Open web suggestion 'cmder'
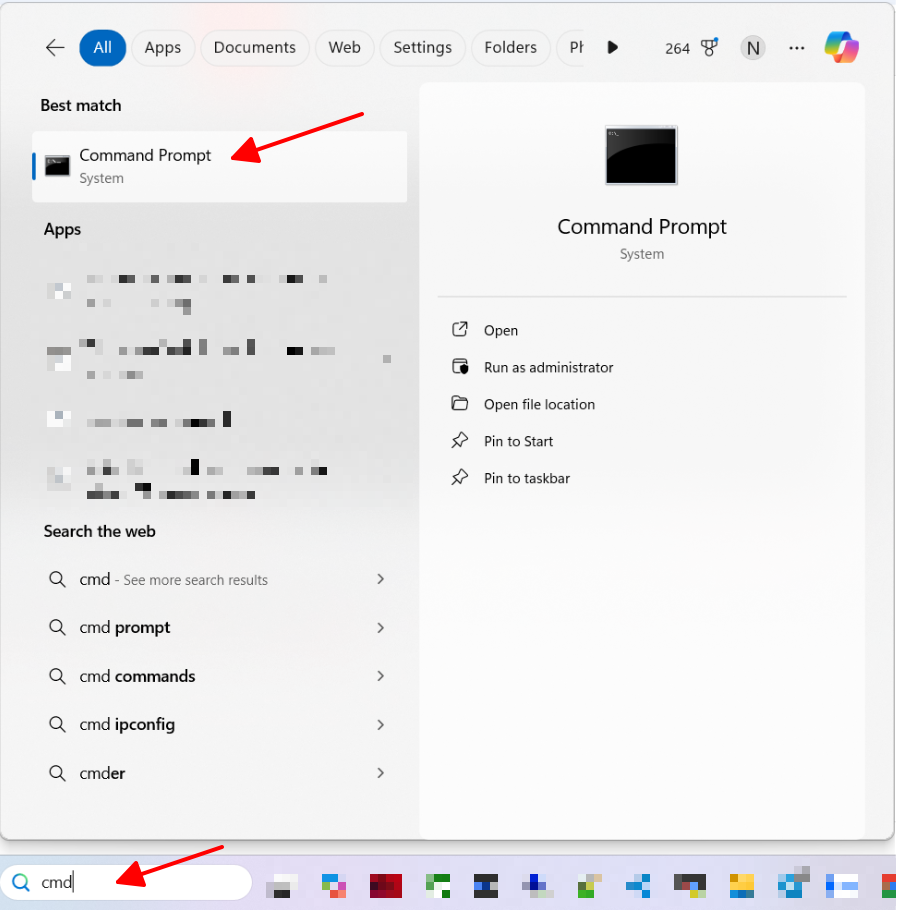899x910 pixels. 219,773
